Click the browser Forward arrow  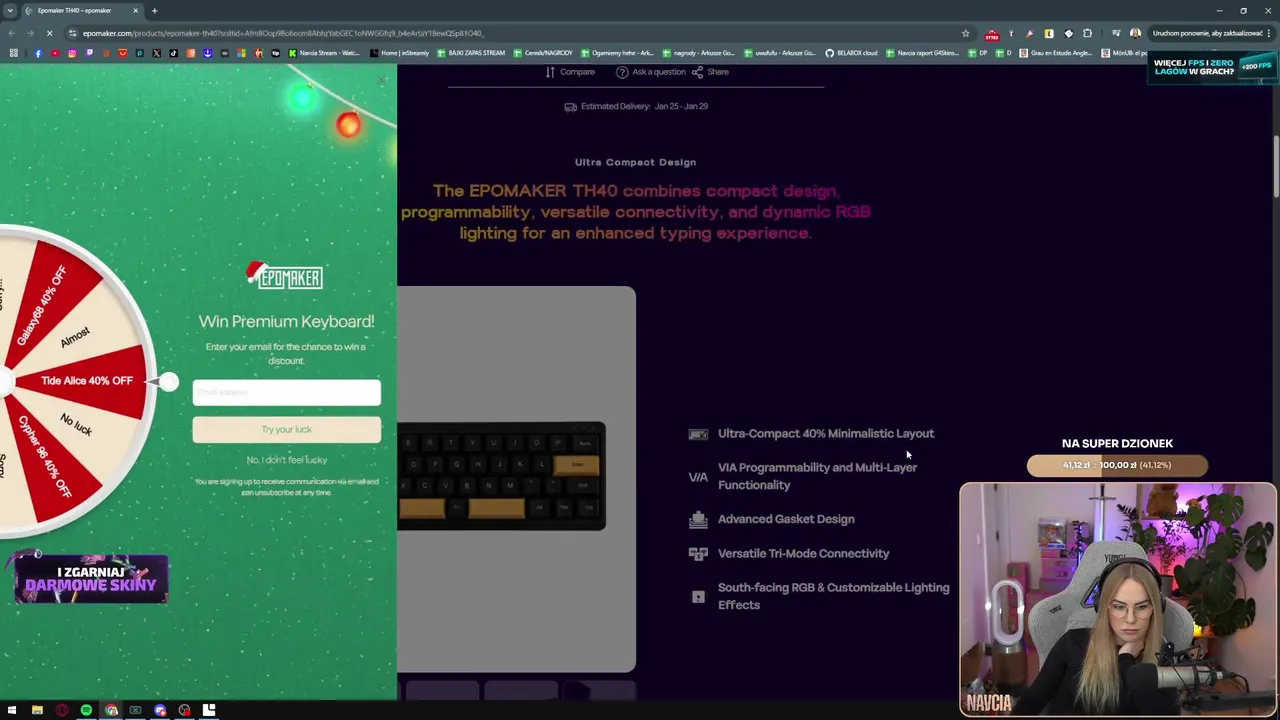point(31,33)
